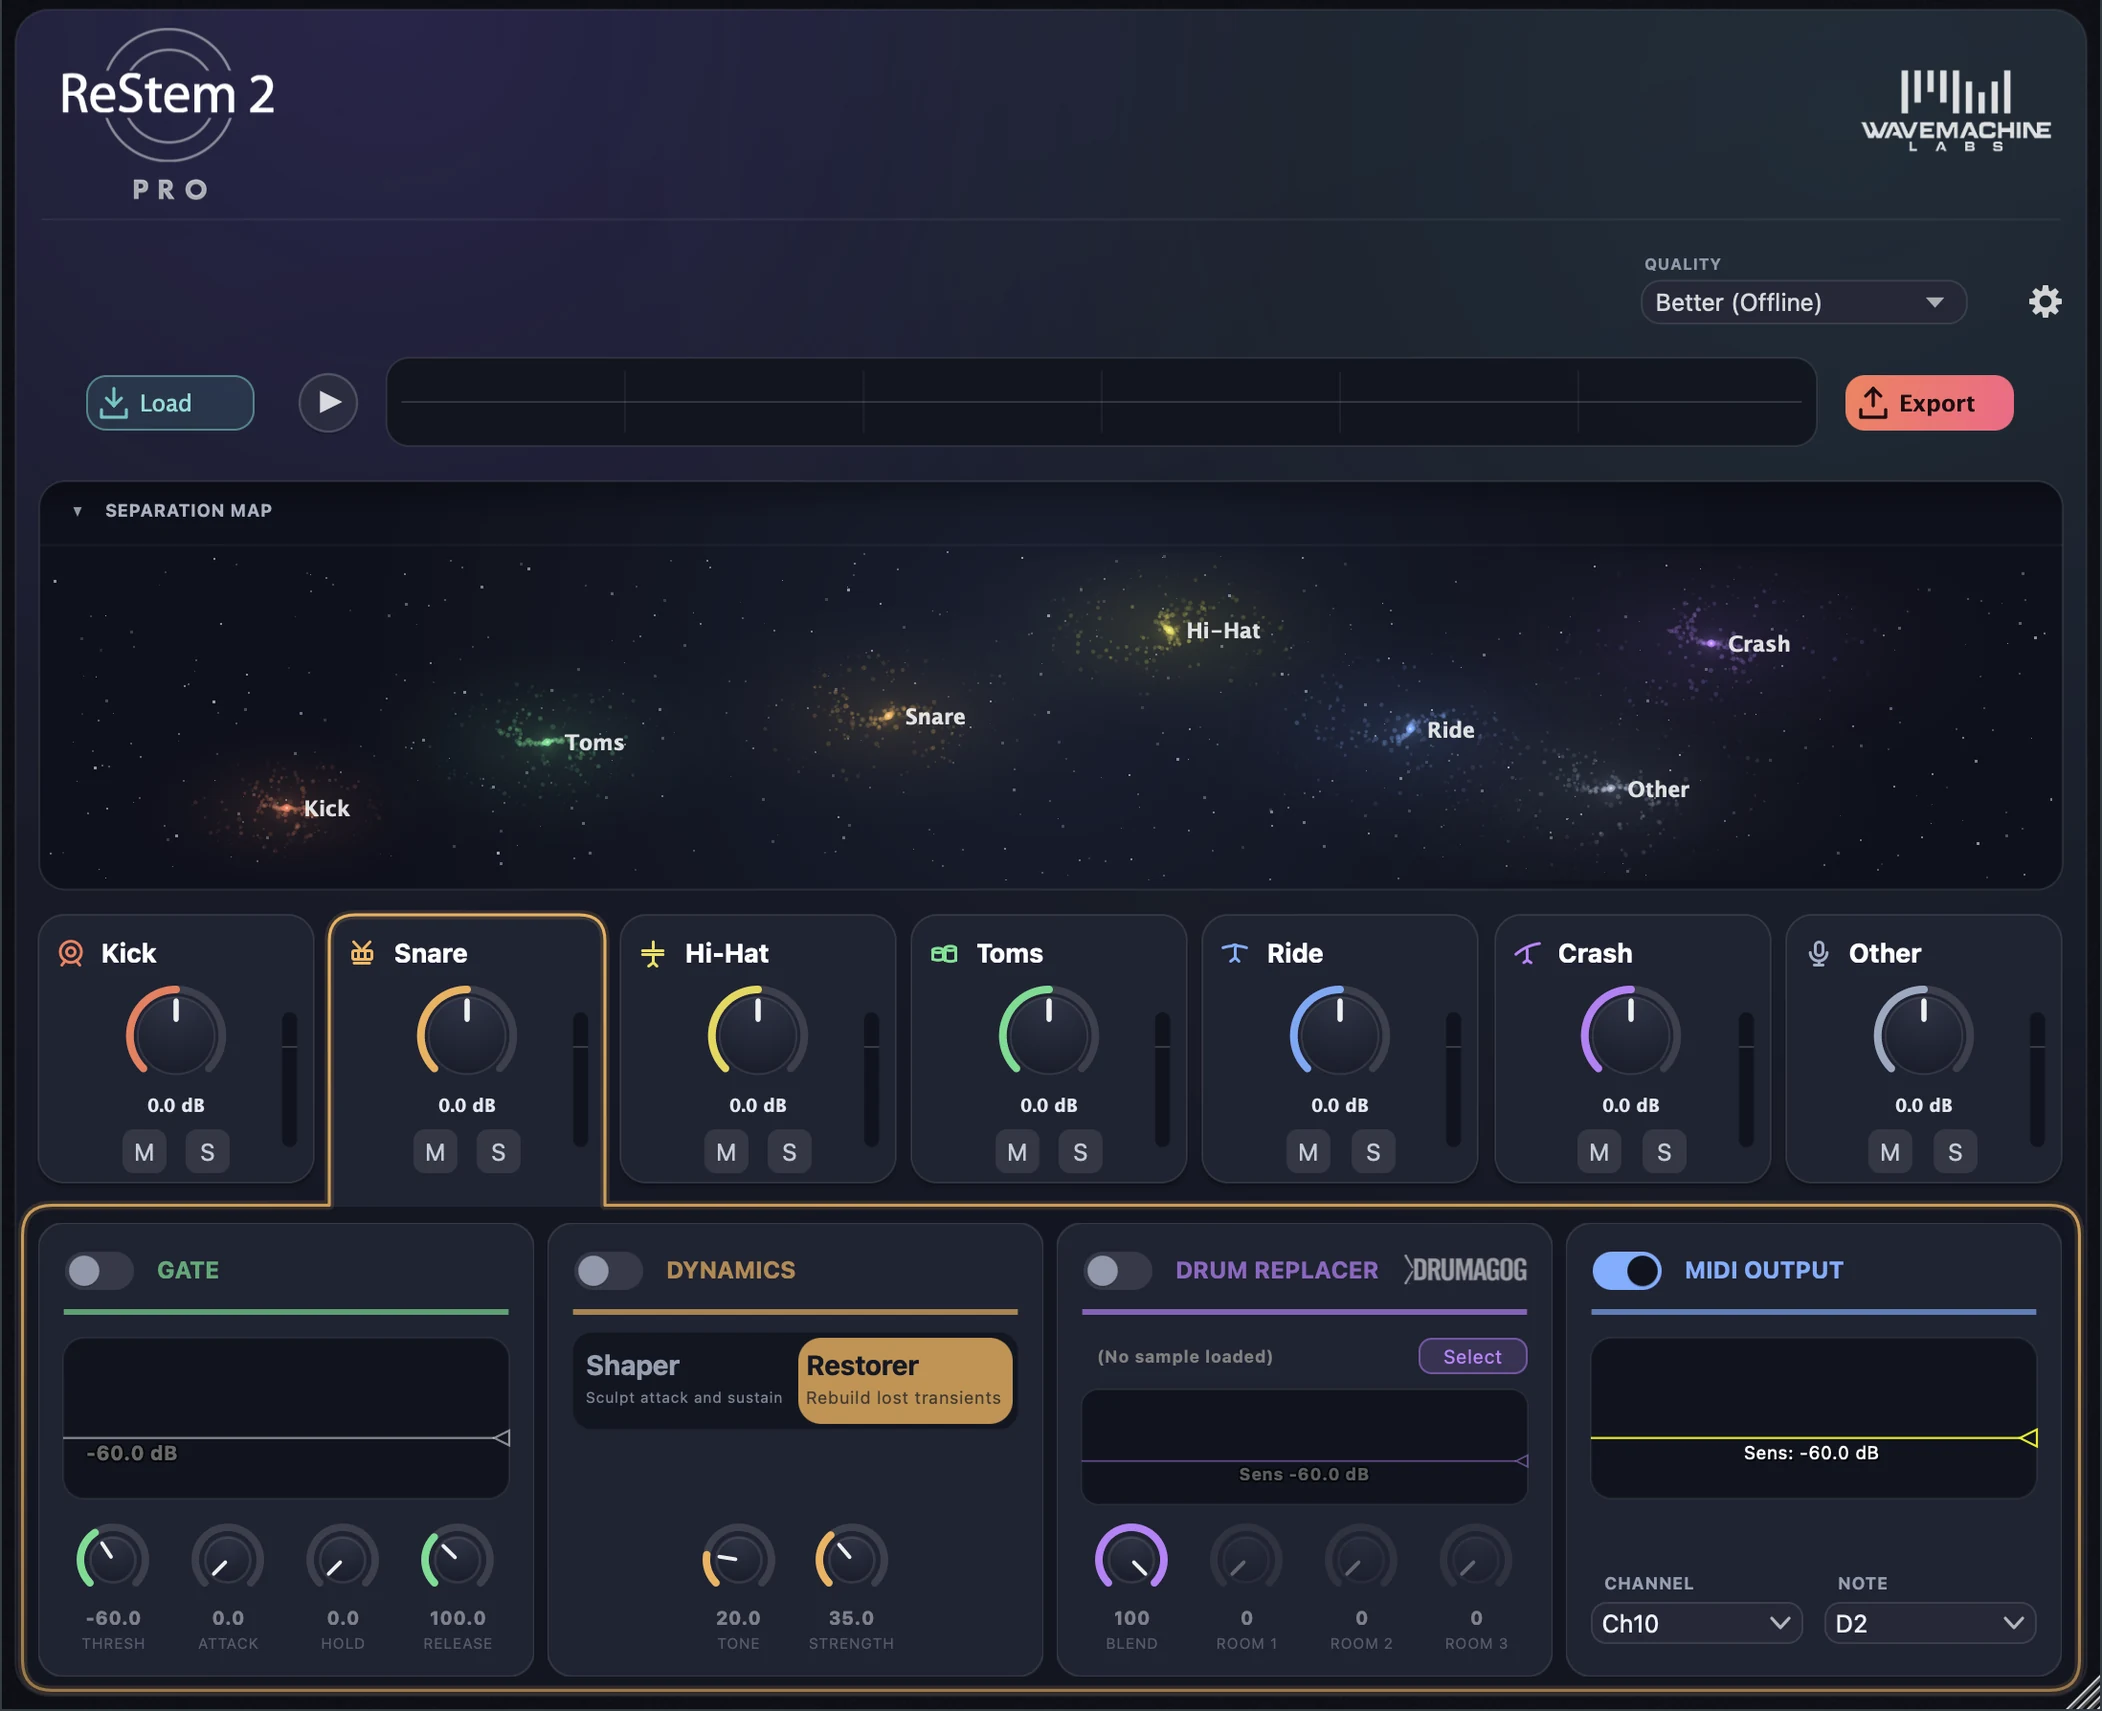
Task: Collapse the Separation Map panel
Action: [77, 511]
